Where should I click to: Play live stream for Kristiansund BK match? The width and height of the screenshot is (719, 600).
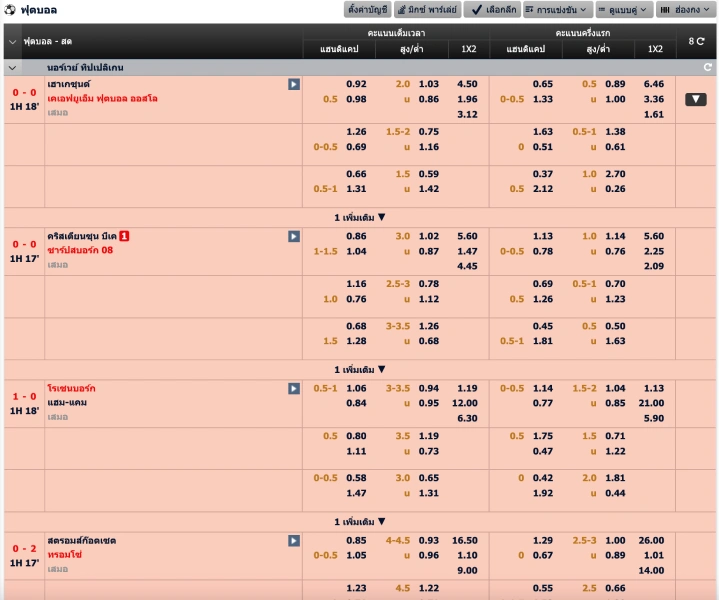293,236
